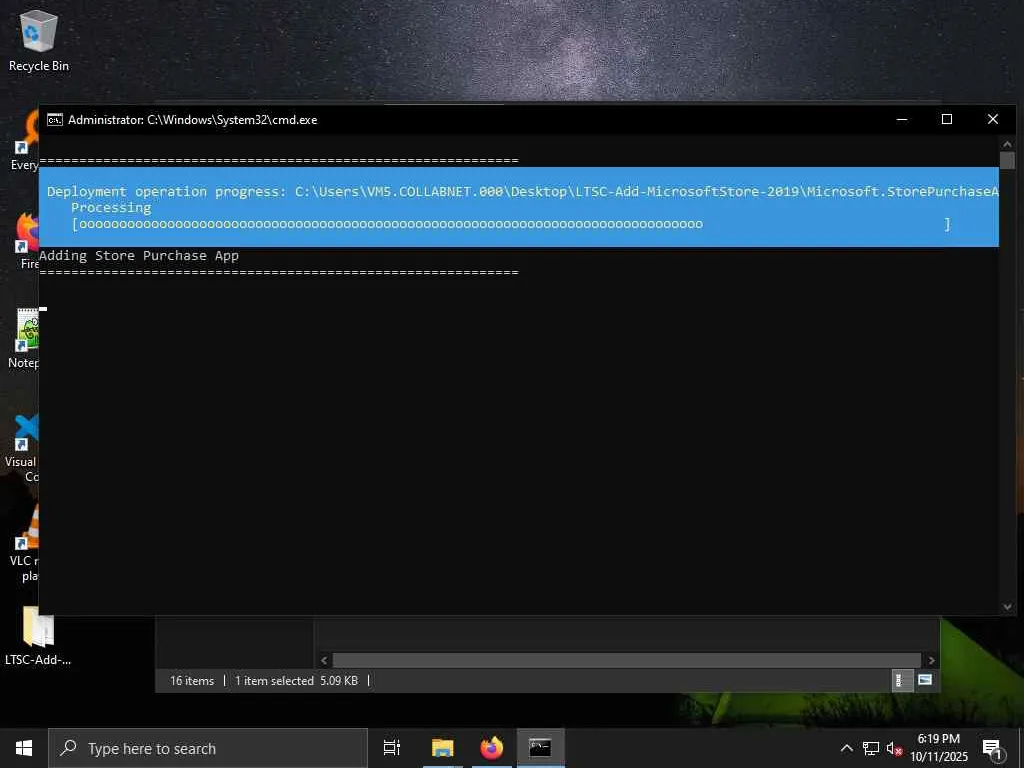This screenshot has height=768, width=1024.
Task: Click the Explorer horizontal scrollbar thumb
Action: [626, 660]
